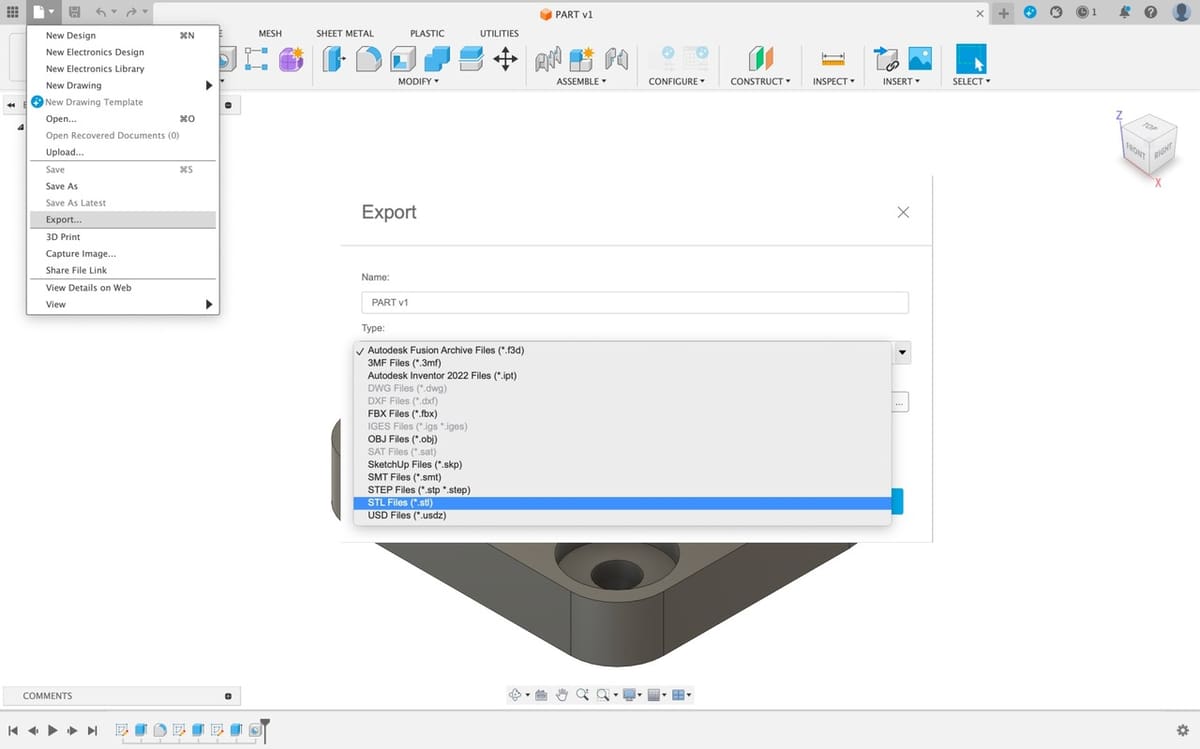This screenshot has width=1200, height=749.
Task: Expand the Type combo box arrow
Action: coord(903,352)
